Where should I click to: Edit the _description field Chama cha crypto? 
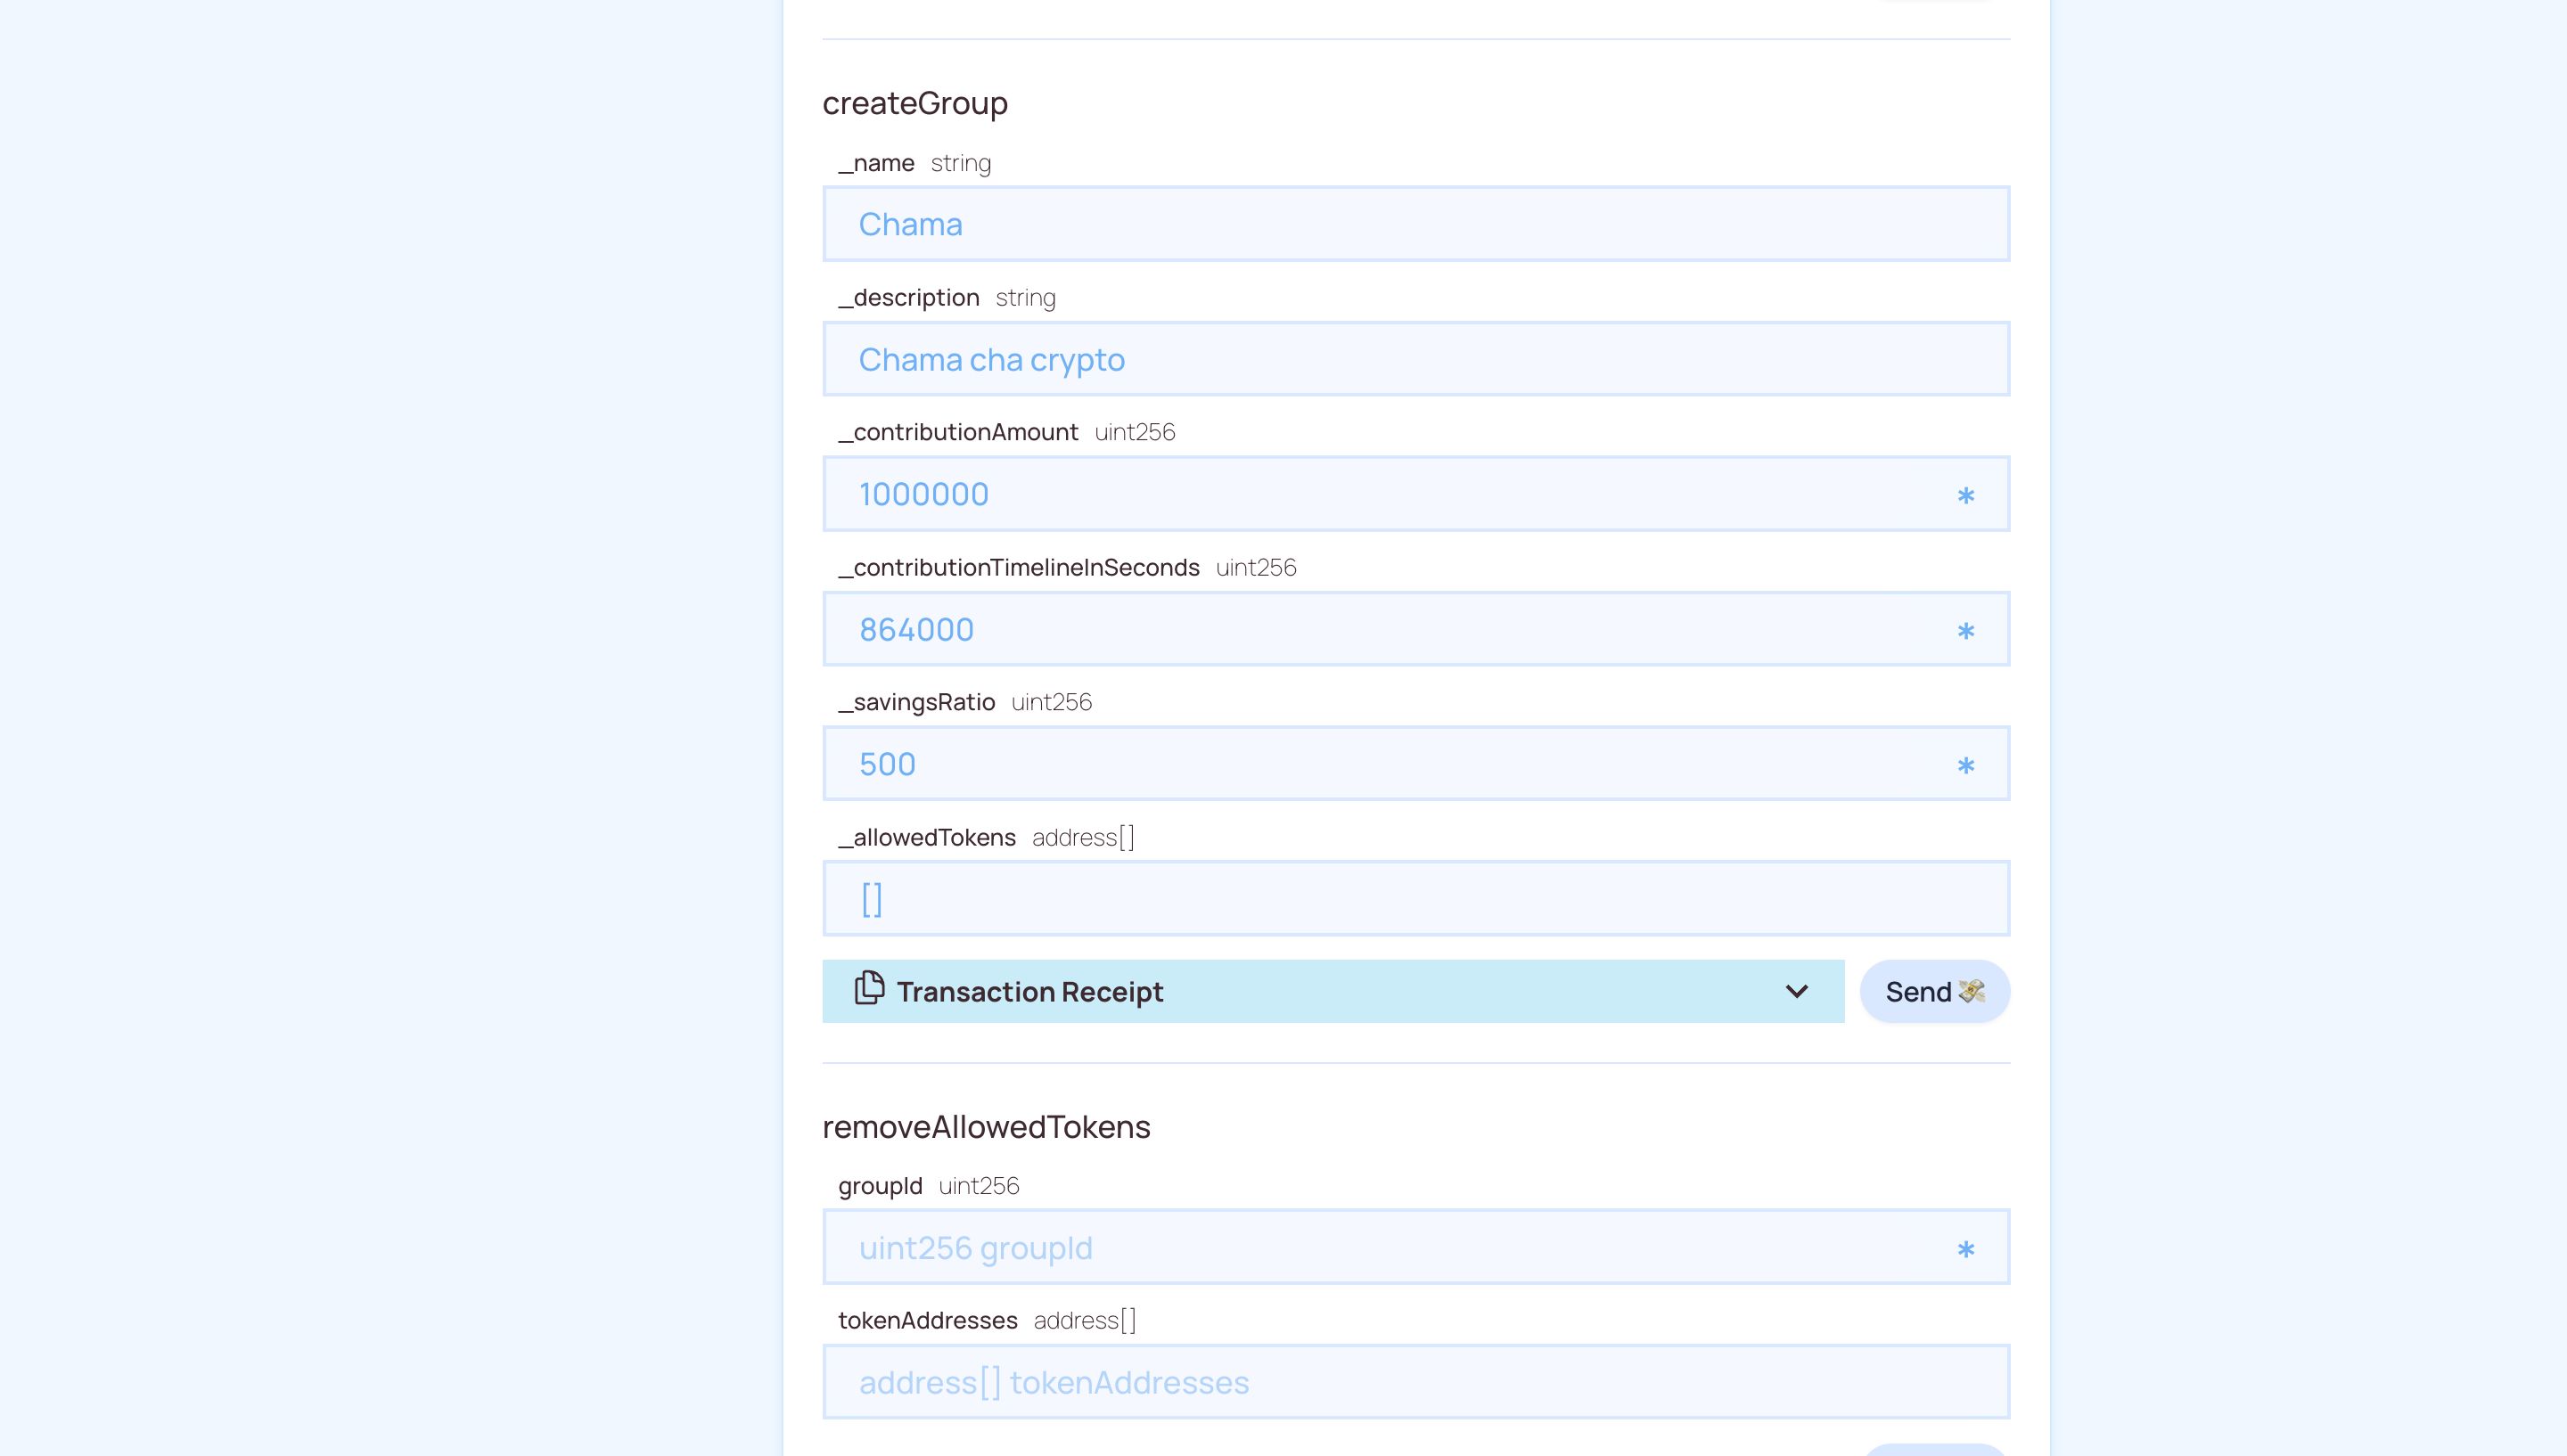(1416, 359)
